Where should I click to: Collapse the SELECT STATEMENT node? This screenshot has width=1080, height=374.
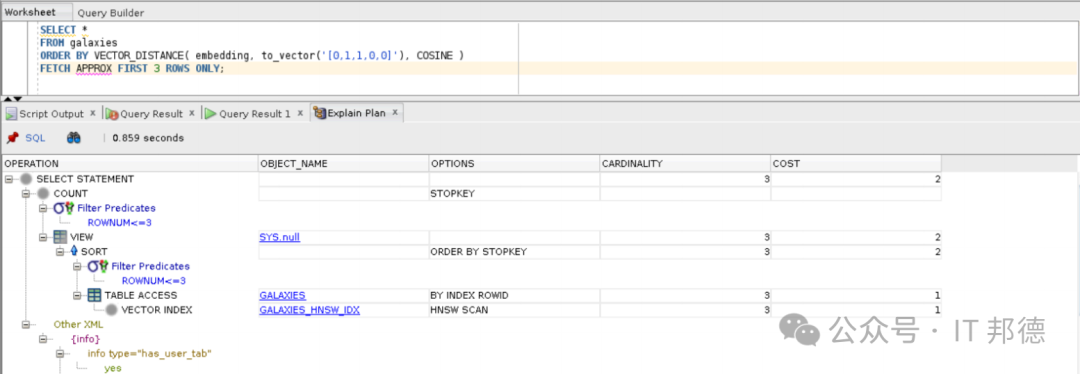click(x=8, y=179)
